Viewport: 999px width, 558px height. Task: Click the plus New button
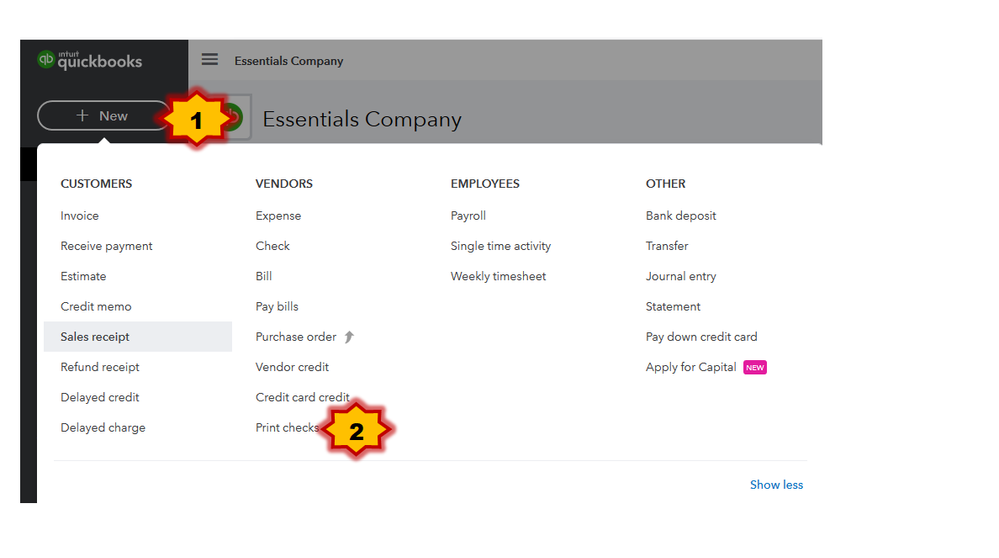(104, 116)
